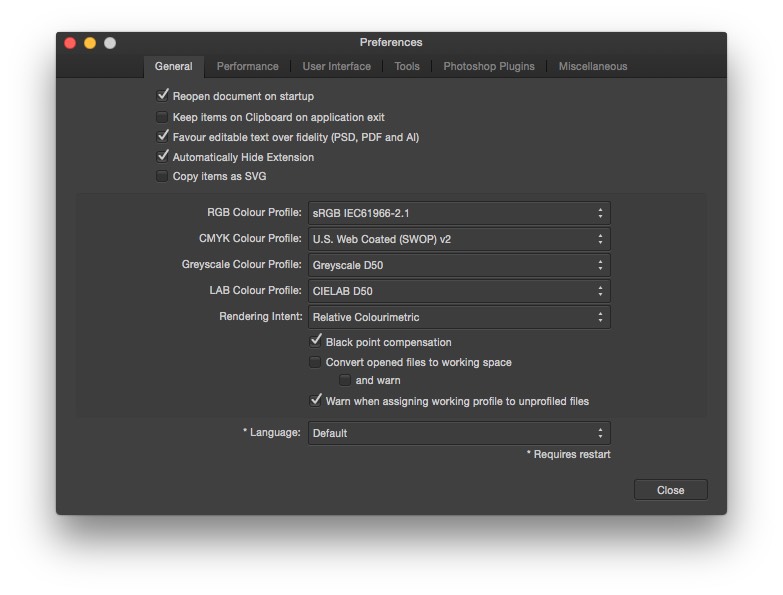Enable Keep items on Clipboard on exit
783x595 pixels.
(163, 117)
